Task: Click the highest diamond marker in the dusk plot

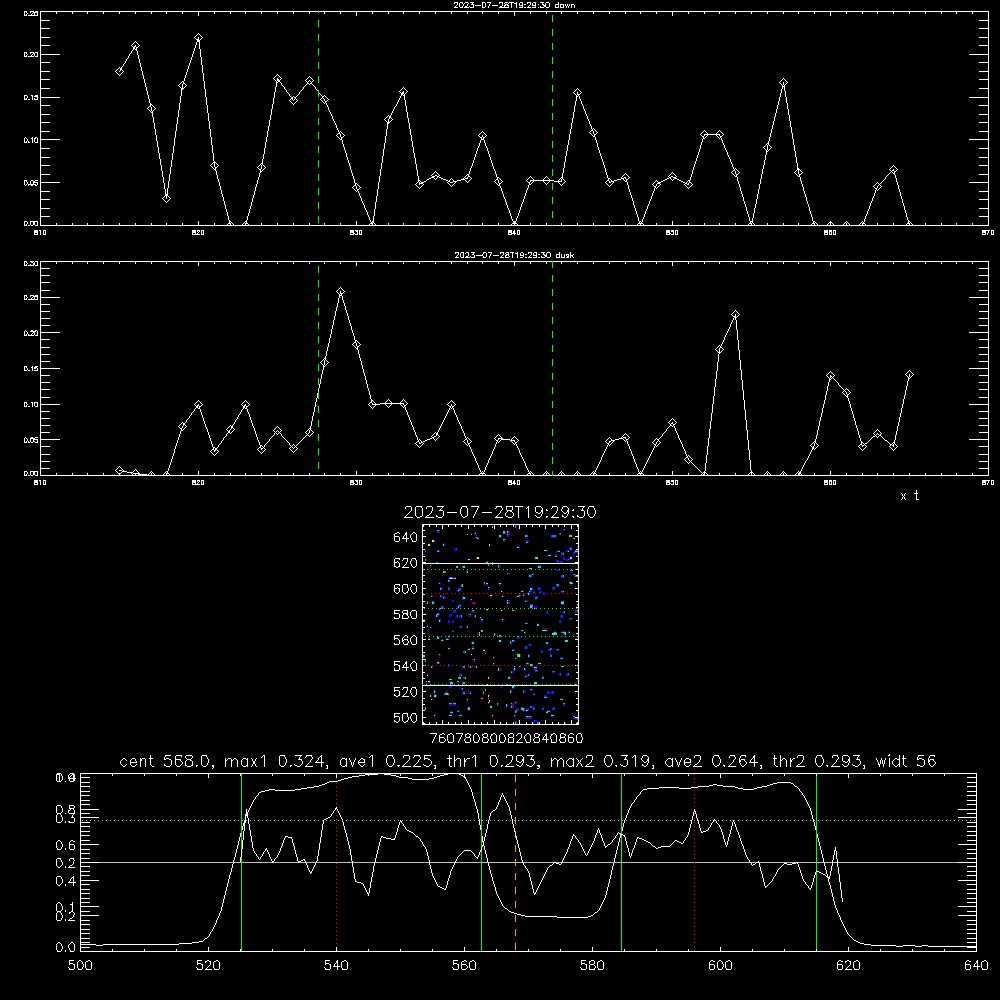Action: pyautogui.click(x=341, y=291)
